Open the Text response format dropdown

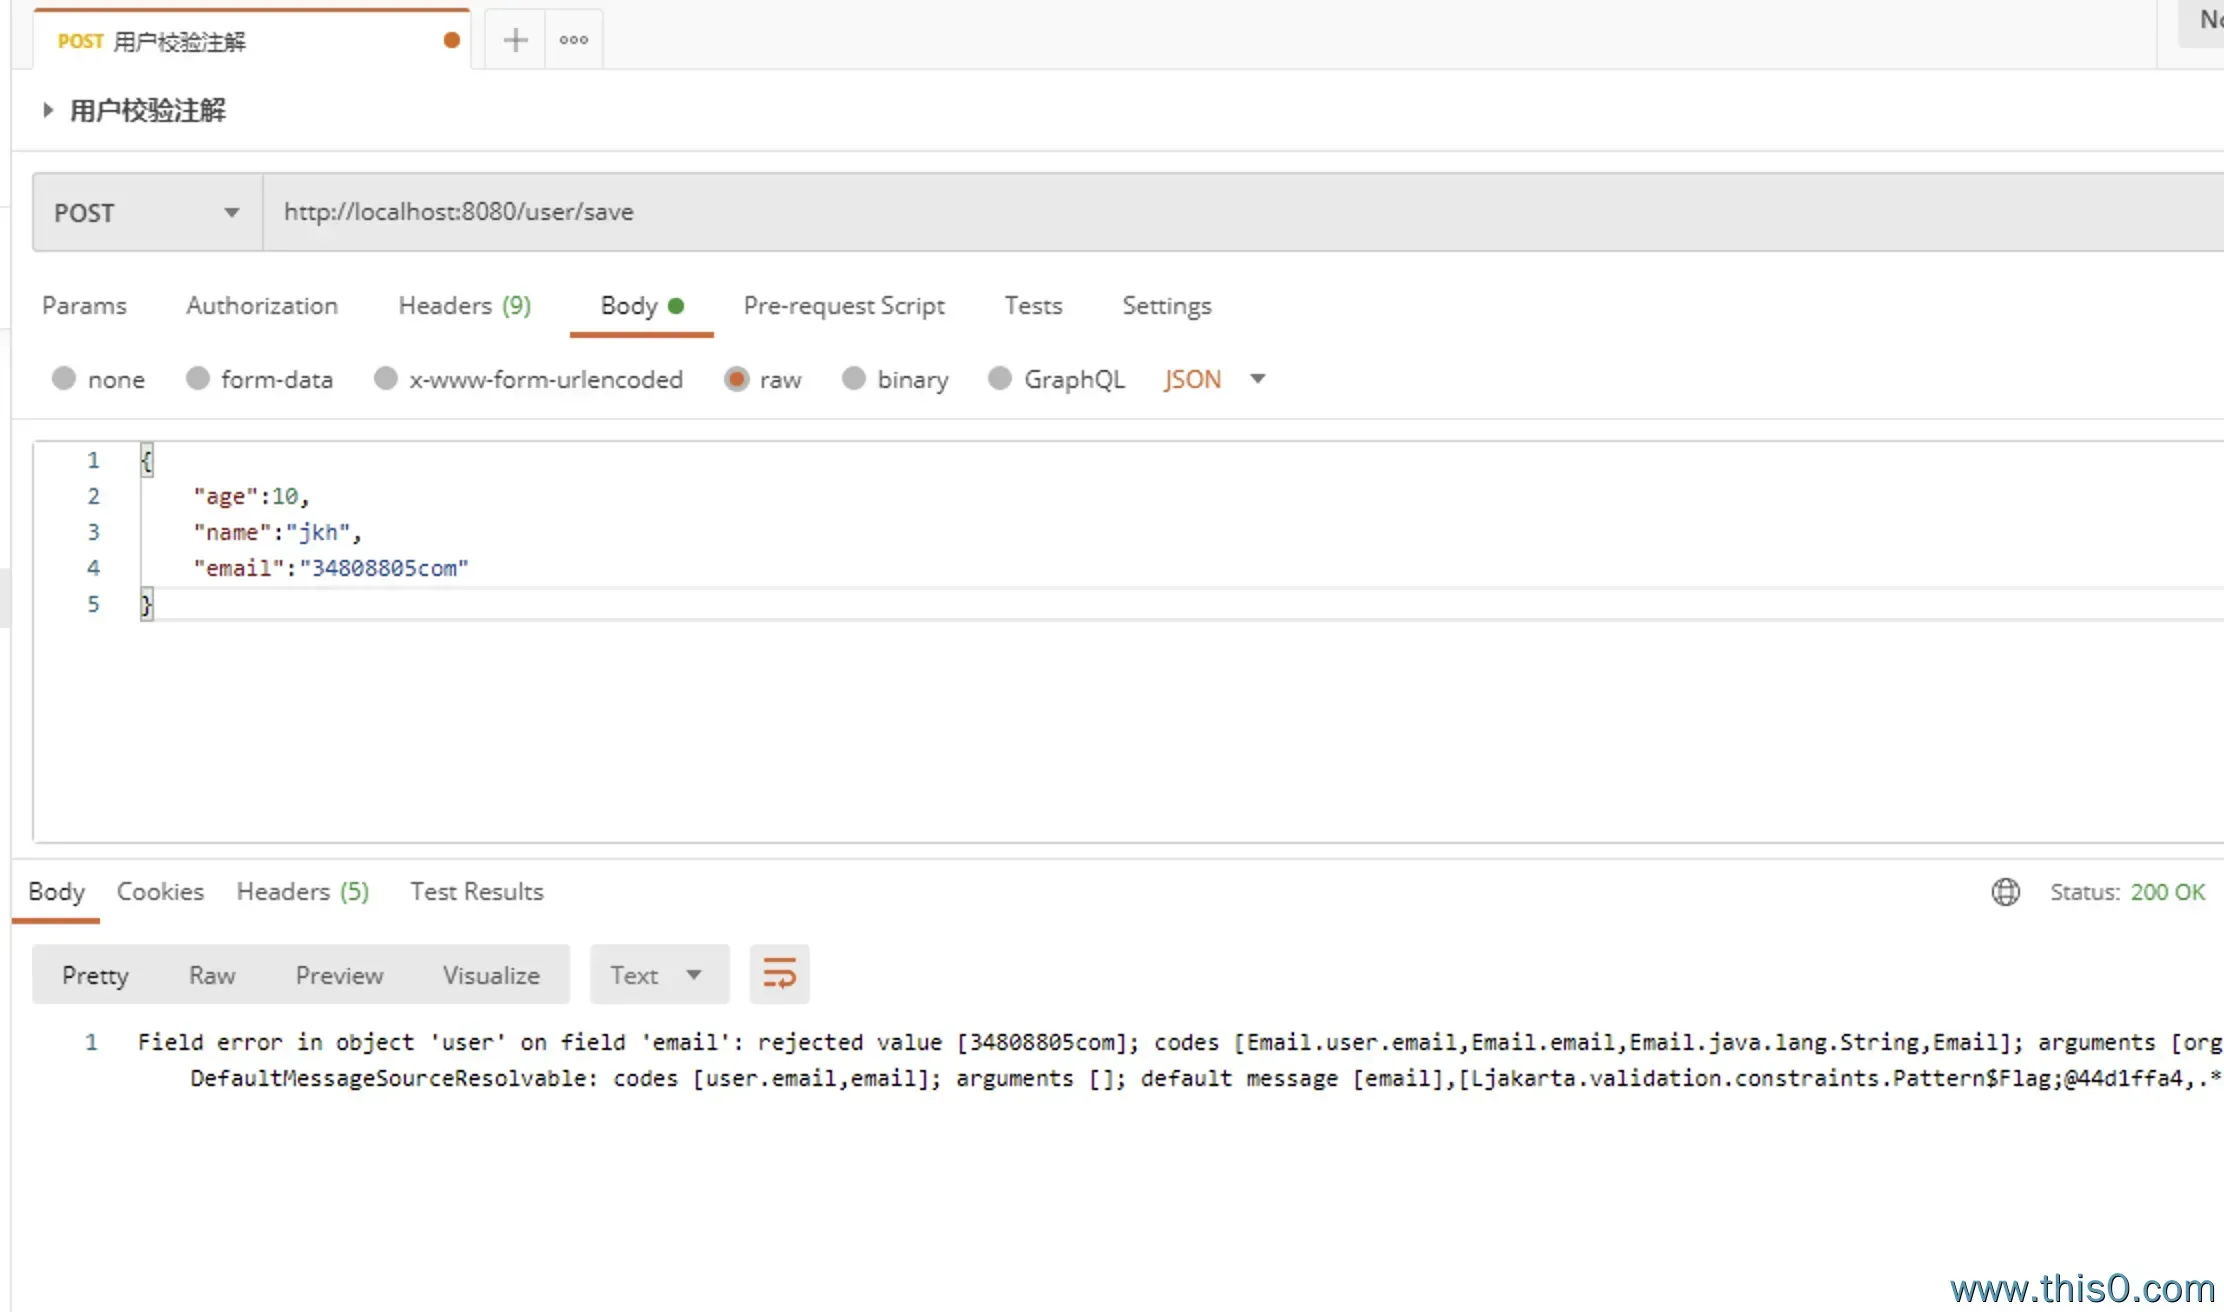658,975
